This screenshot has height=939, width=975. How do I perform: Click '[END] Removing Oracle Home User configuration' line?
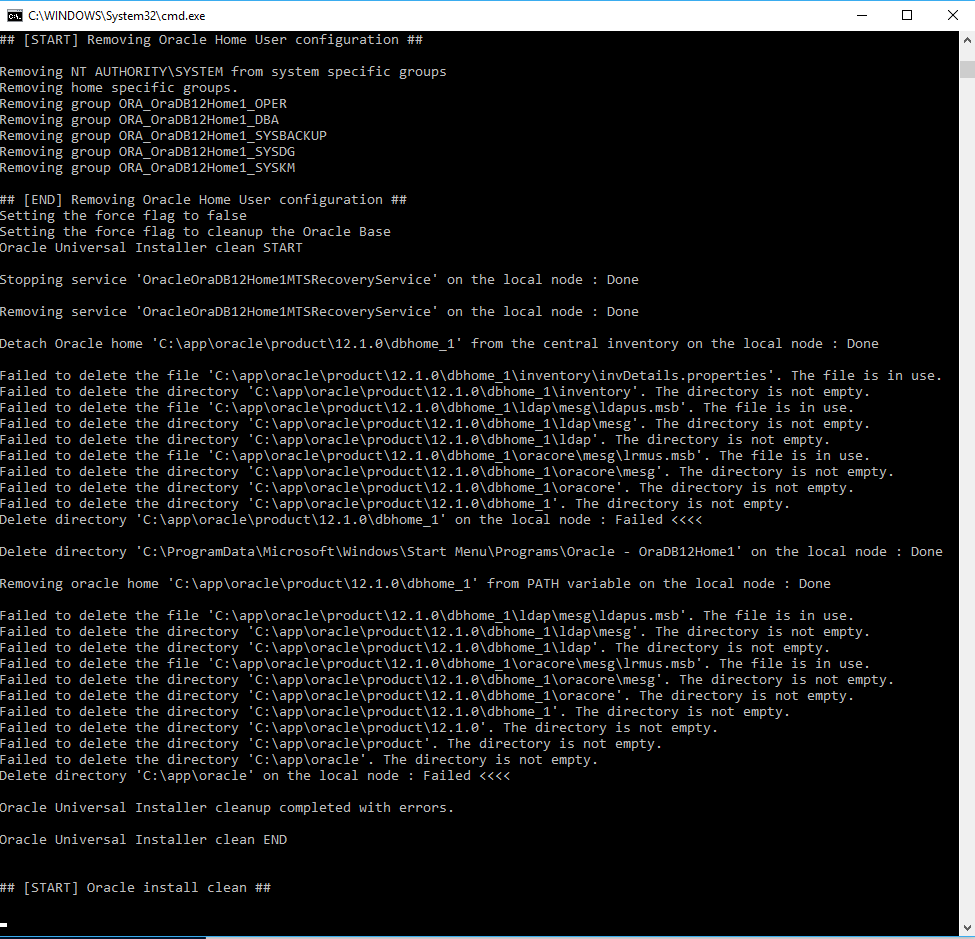point(203,200)
